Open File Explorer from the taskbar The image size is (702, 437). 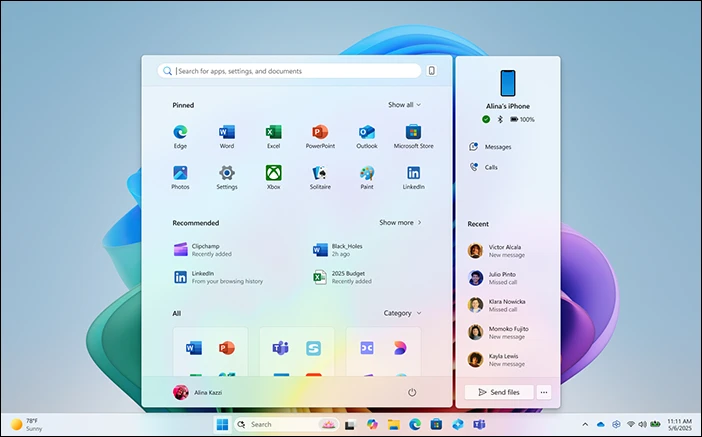393,424
